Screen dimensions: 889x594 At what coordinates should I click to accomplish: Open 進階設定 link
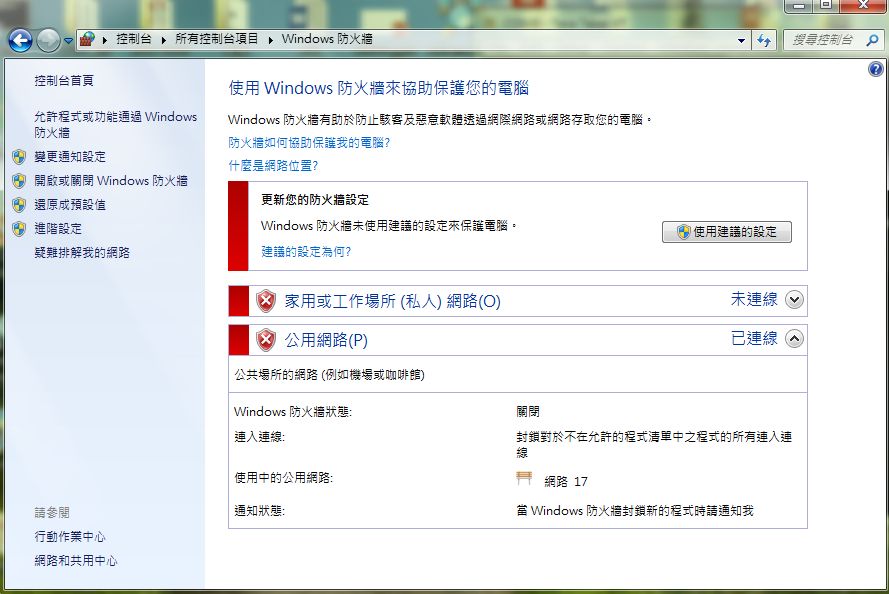click(x=58, y=228)
